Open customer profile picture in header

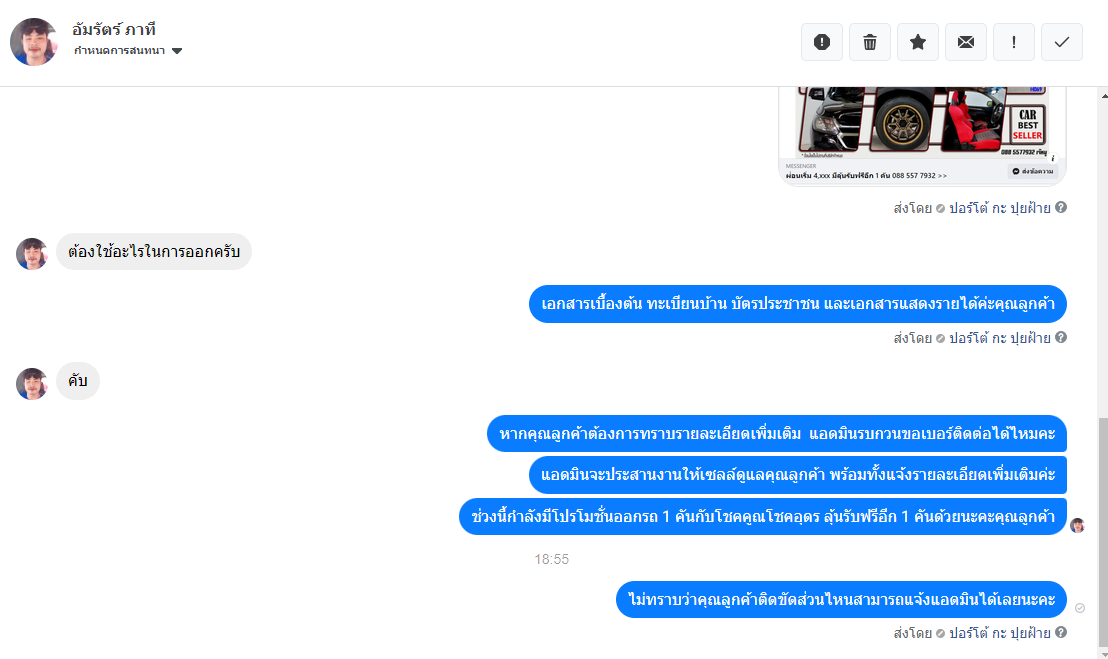pos(33,42)
